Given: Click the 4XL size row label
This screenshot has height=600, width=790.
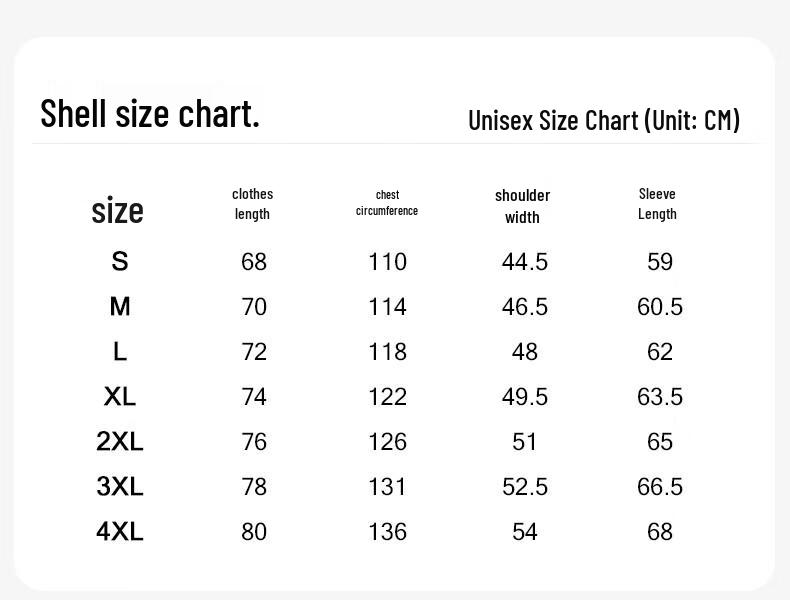Looking at the screenshot, I should click(120, 532).
